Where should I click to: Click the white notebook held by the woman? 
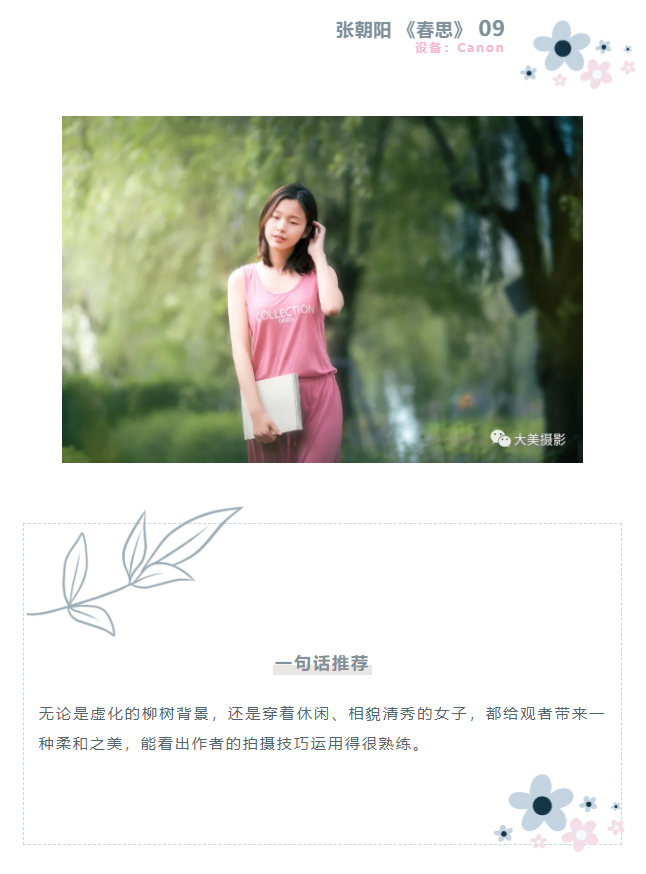coord(271,406)
